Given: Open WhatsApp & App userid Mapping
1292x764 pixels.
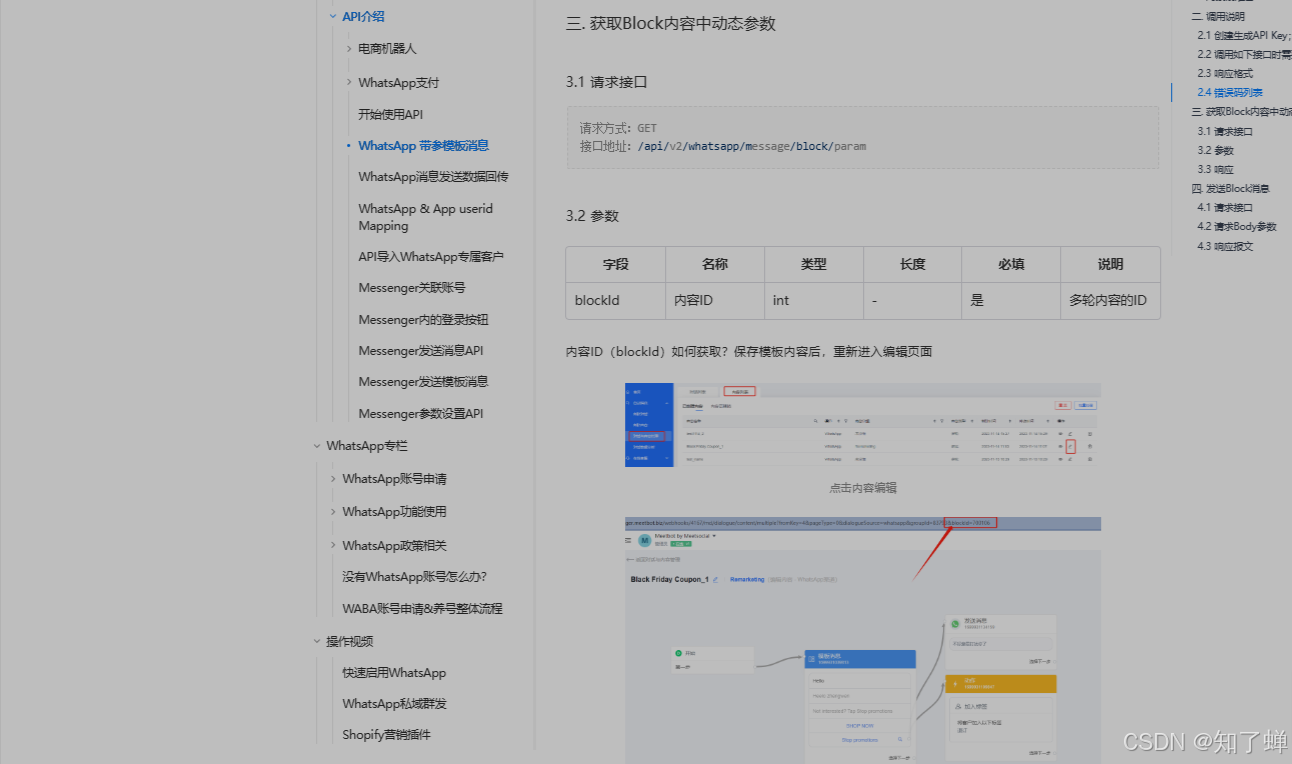Looking at the screenshot, I should pyautogui.click(x=426, y=217).
